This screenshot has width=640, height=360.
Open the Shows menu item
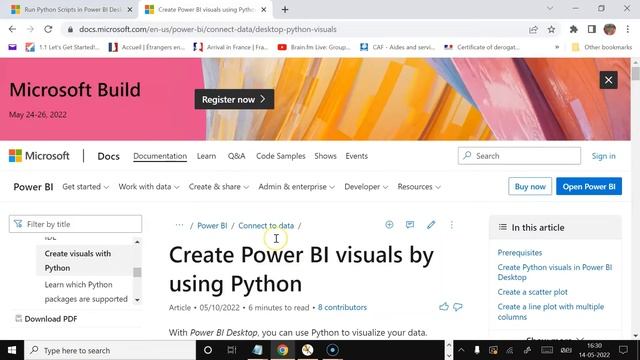(x=325, y=156)
